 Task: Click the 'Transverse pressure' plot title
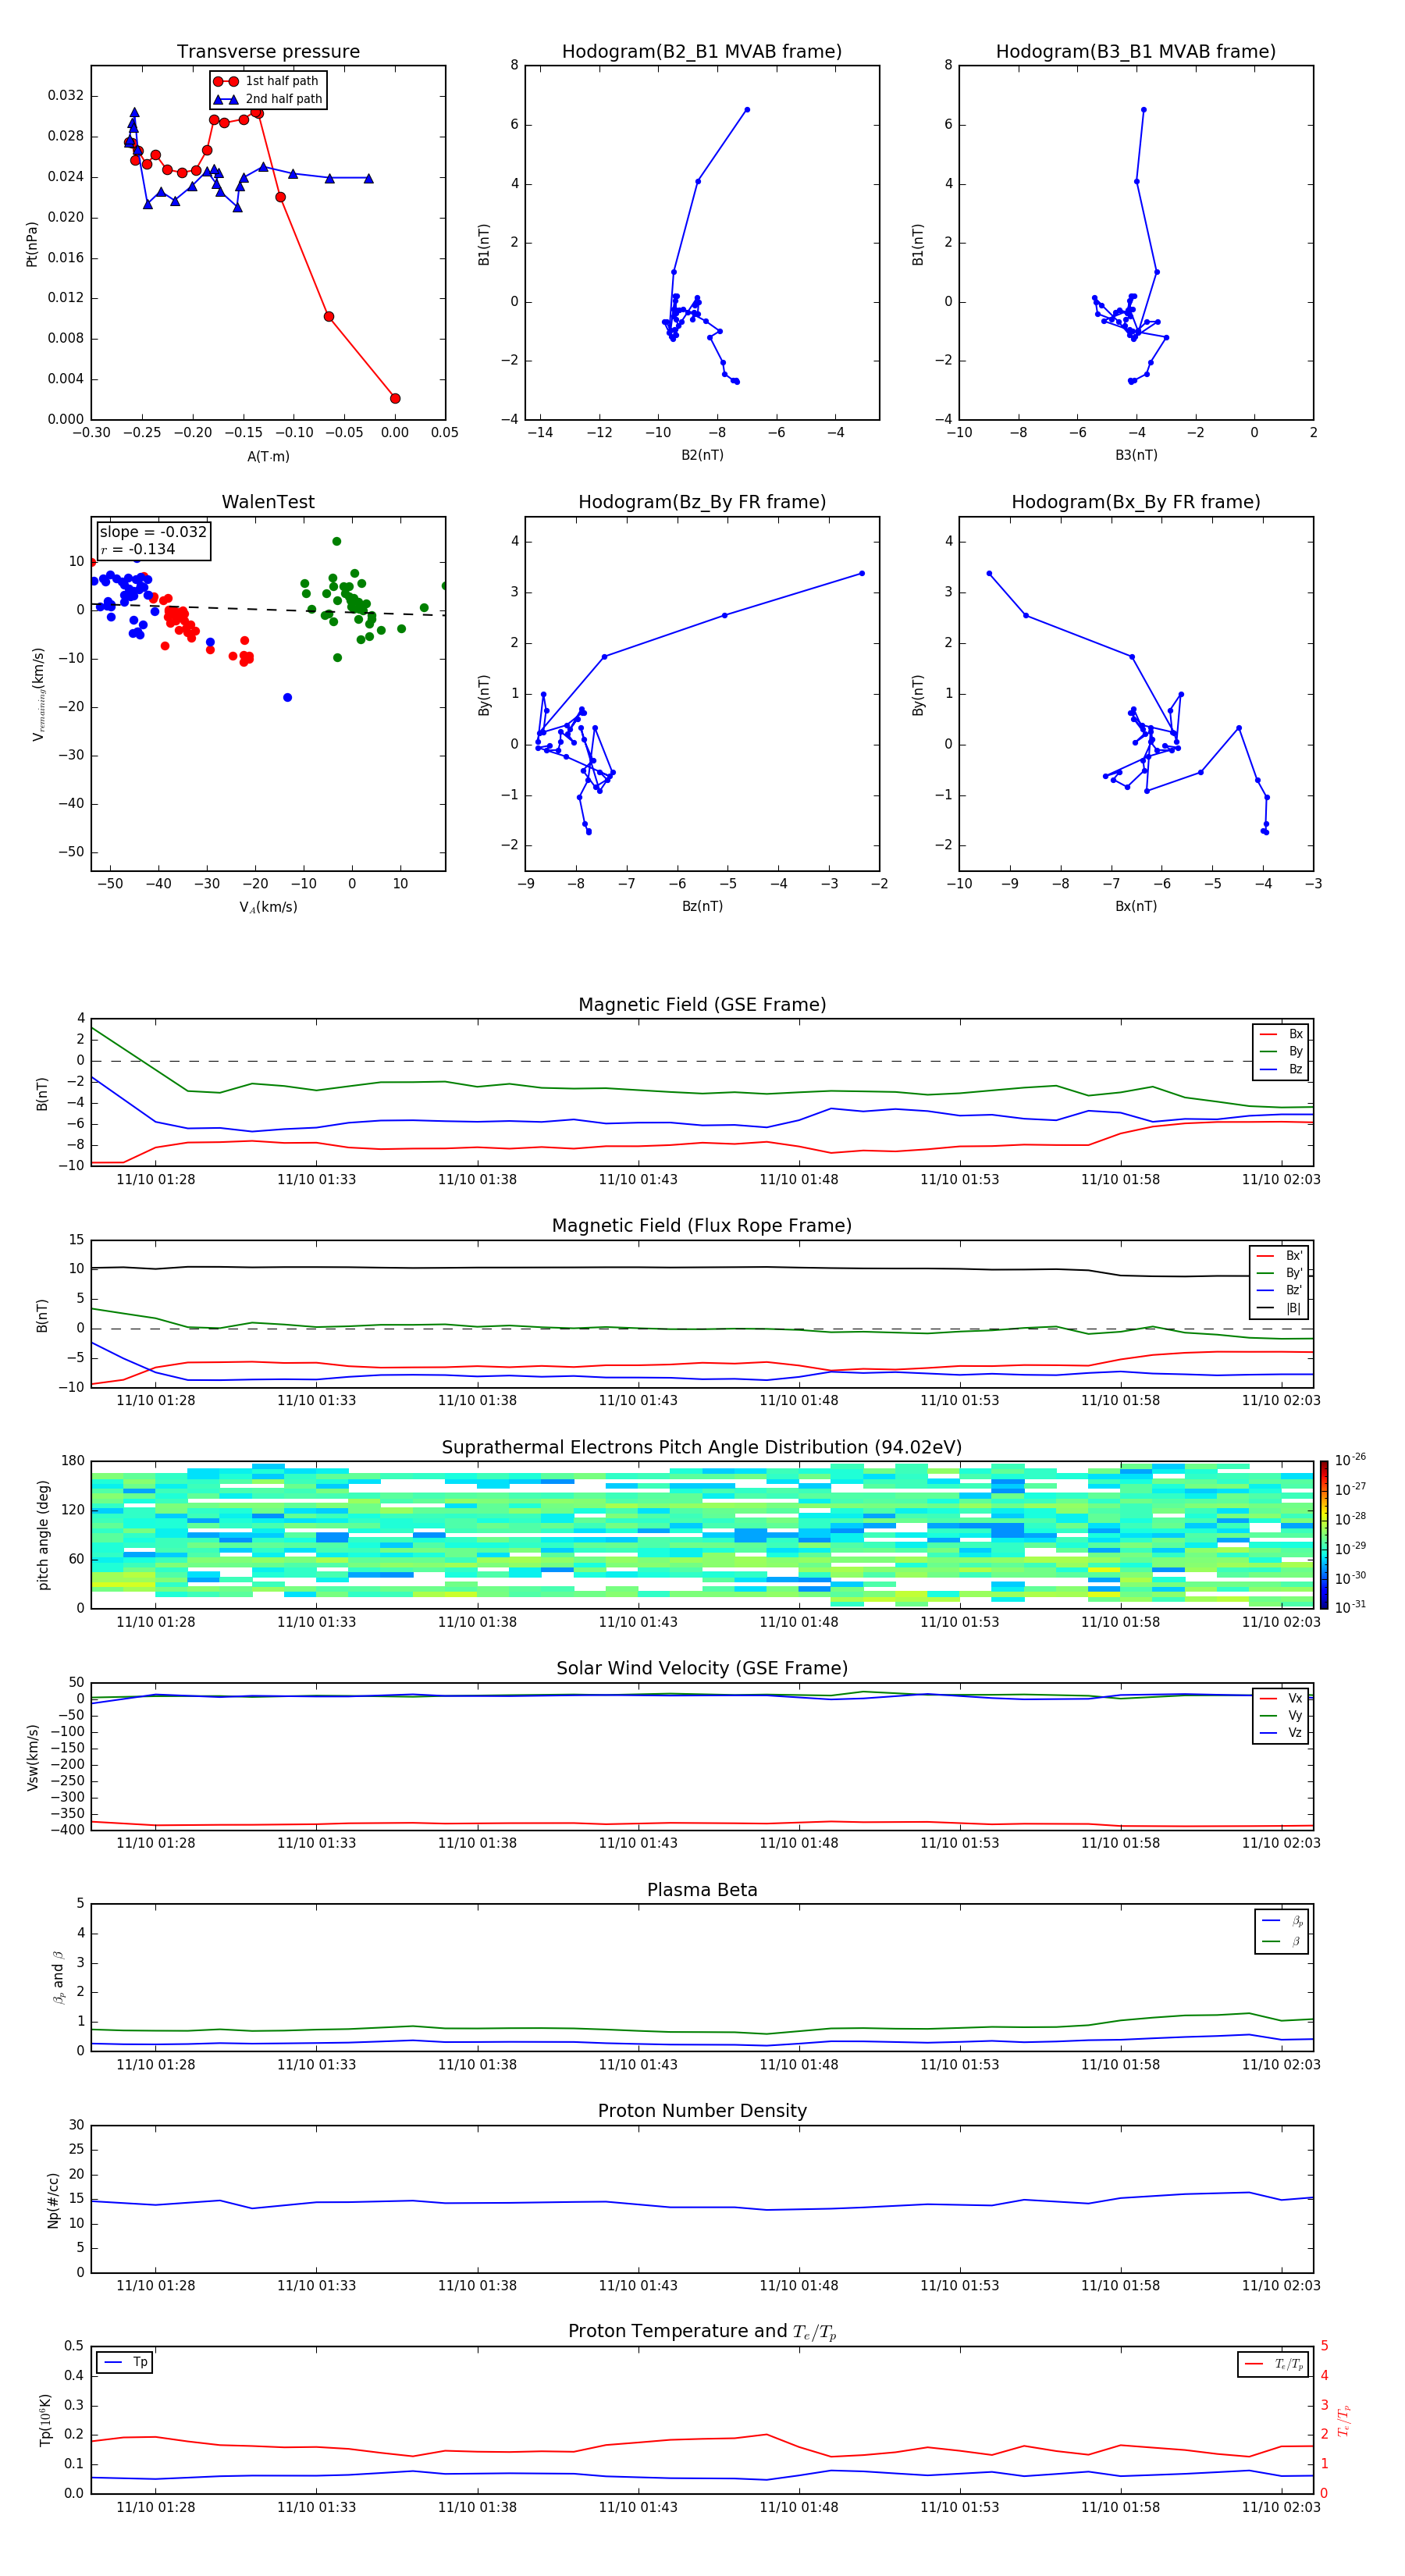coord(268,52)
